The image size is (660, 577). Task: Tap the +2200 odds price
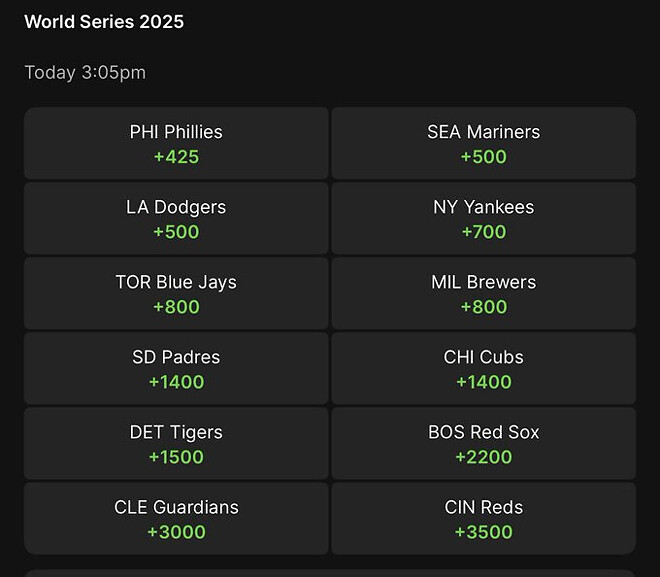483,457
